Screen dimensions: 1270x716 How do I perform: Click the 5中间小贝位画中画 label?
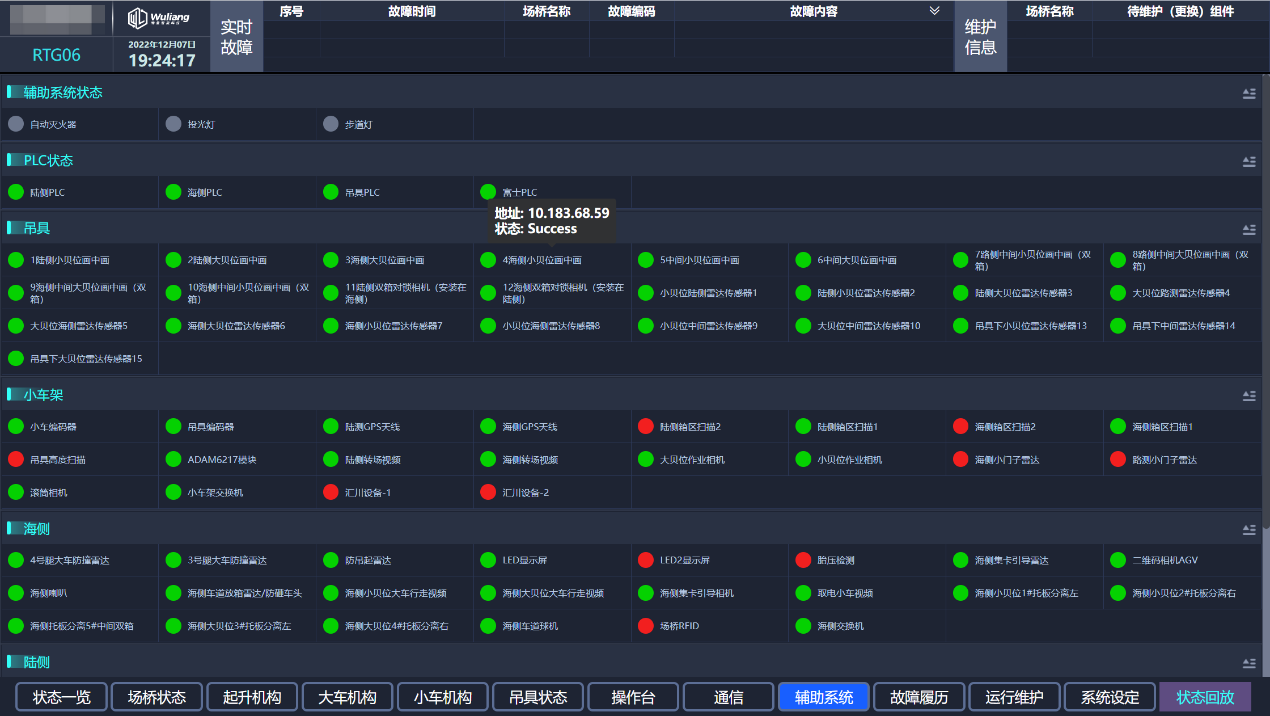coord(700,260)
